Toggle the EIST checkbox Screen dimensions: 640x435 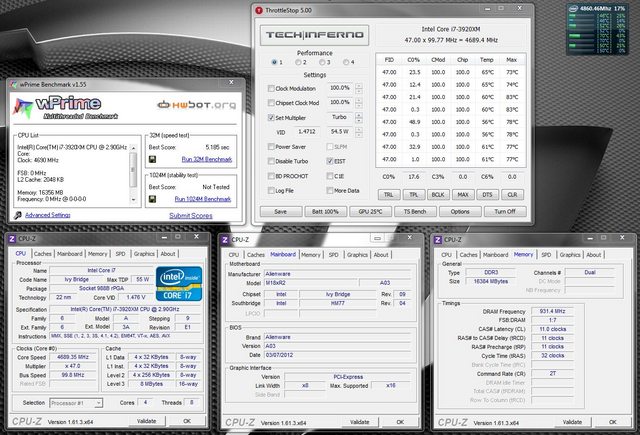click(x=330, y=161)
